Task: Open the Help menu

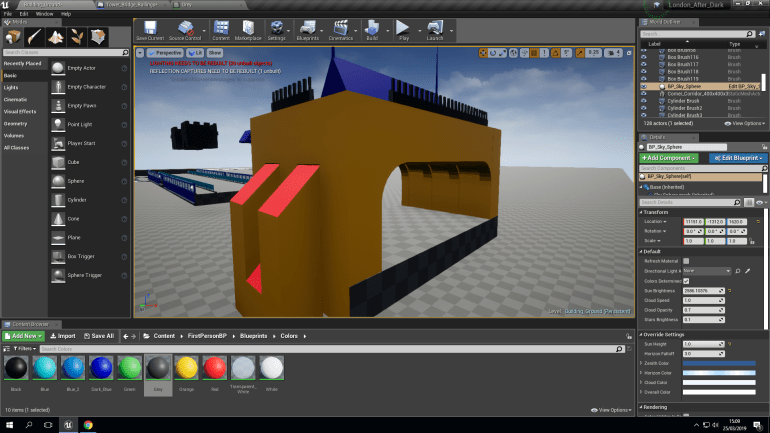Action: pyautogui.click(x=66, y=14)
